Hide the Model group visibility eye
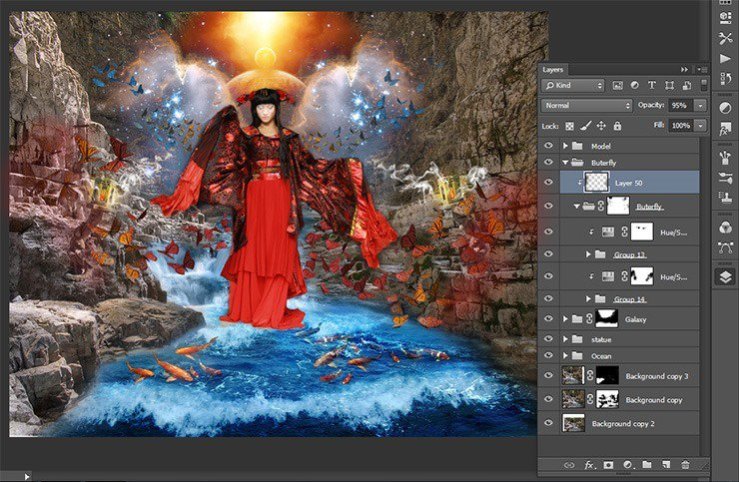The height and width of the screenshot is (482, 739). 549,146
